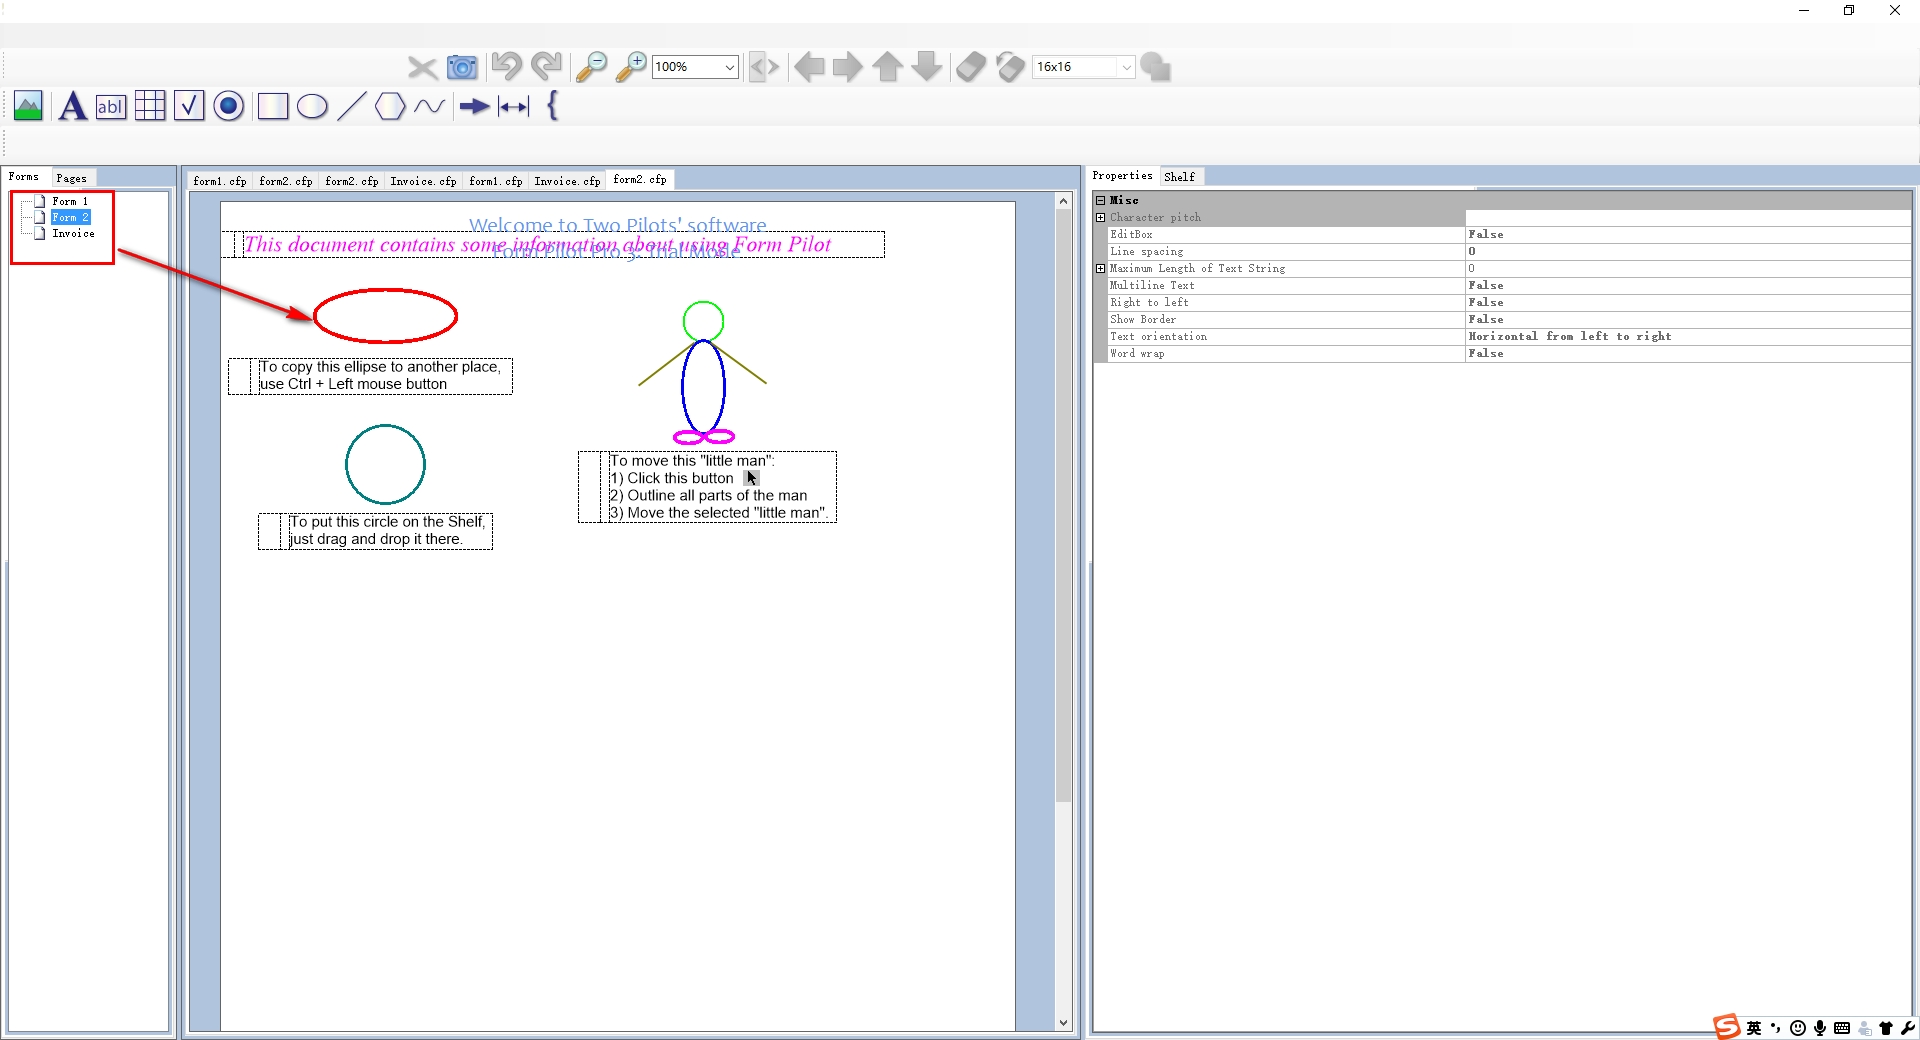Select the Polygon shape tool

[x=390, y=105]
